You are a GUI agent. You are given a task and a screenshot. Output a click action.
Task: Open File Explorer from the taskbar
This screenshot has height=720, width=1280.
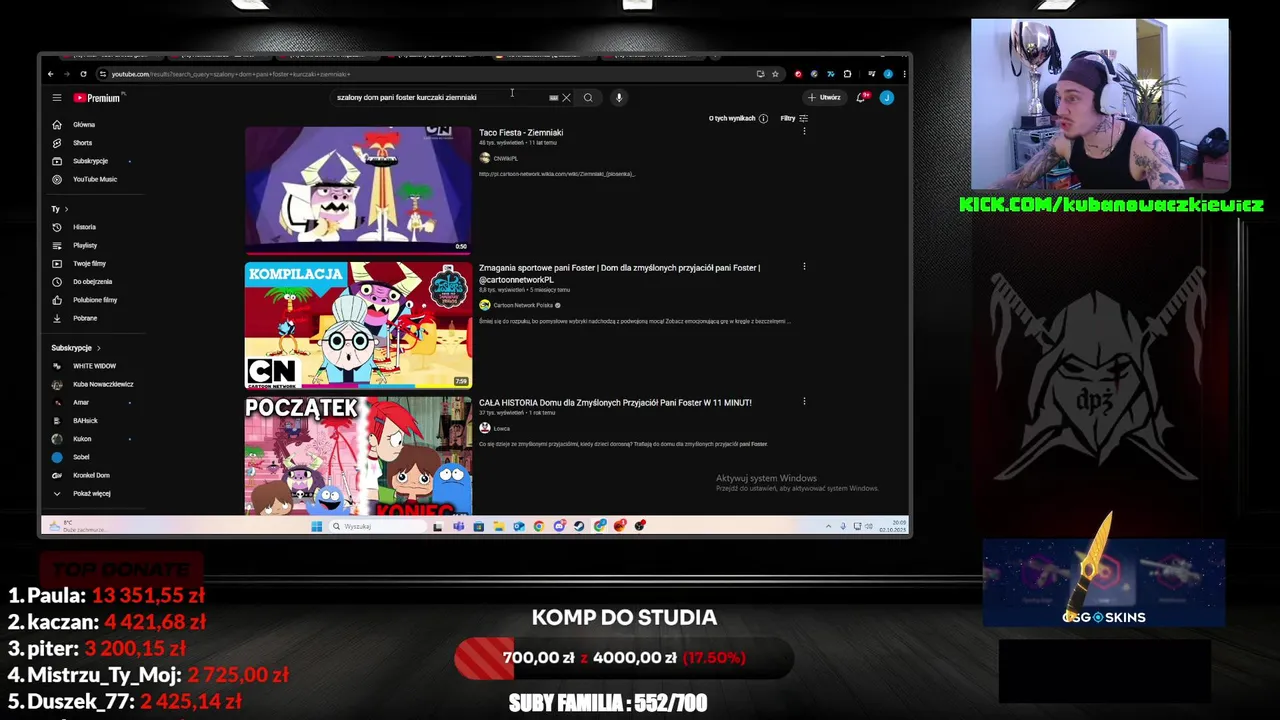(x=499, y=526)
